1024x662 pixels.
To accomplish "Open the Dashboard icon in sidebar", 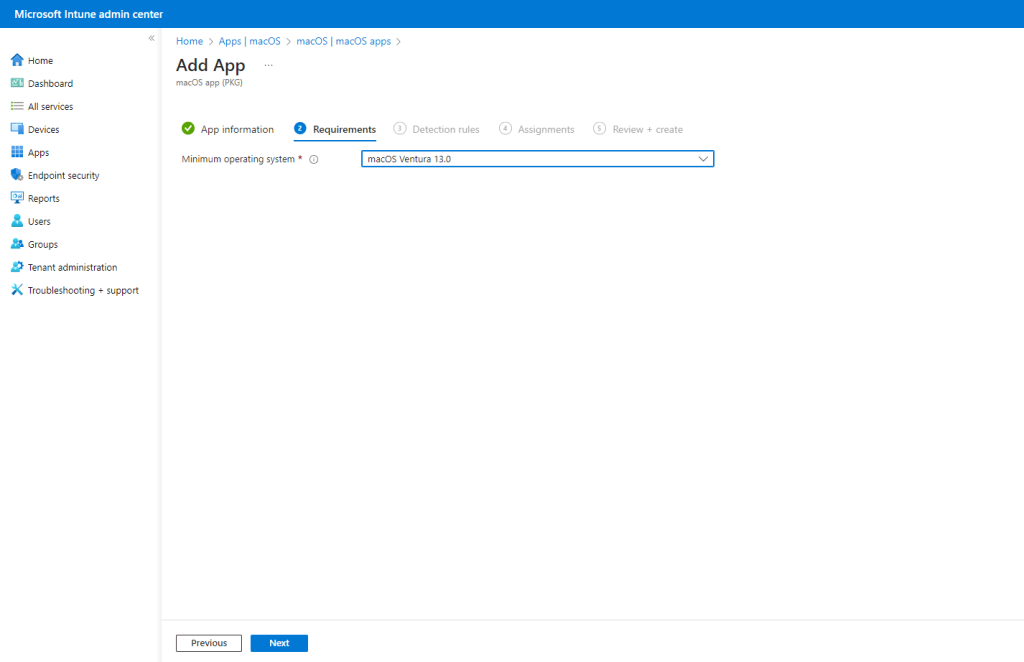I will 17,83.
